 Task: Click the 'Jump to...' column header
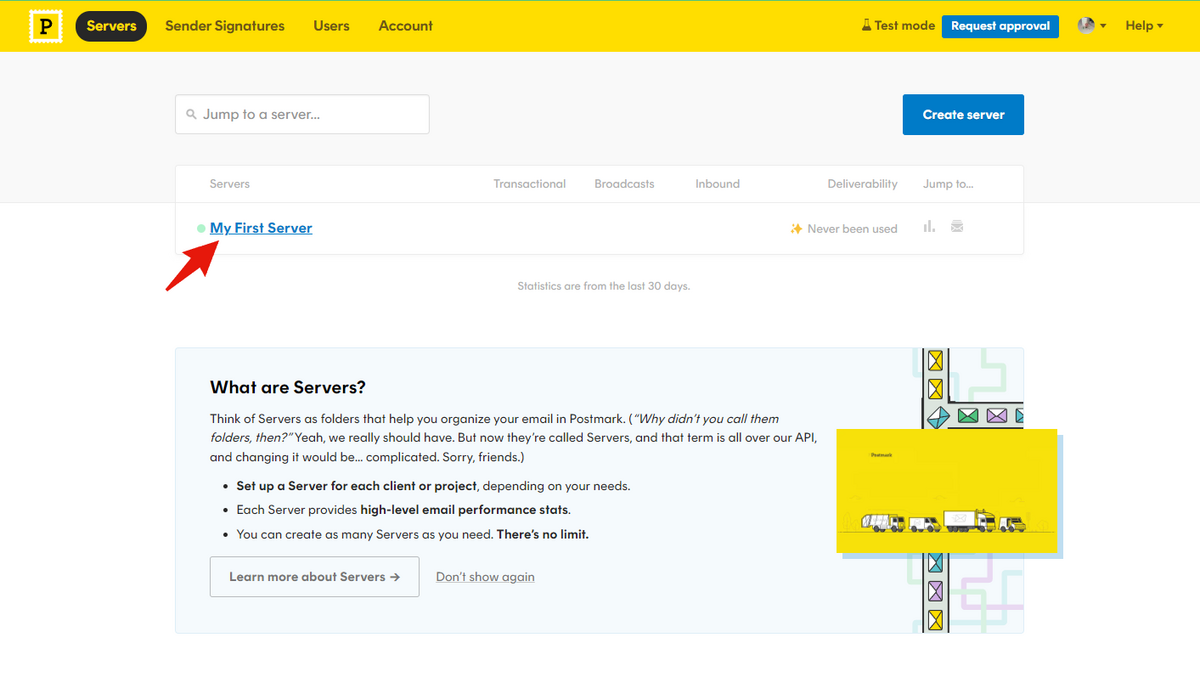coord(948,184)
